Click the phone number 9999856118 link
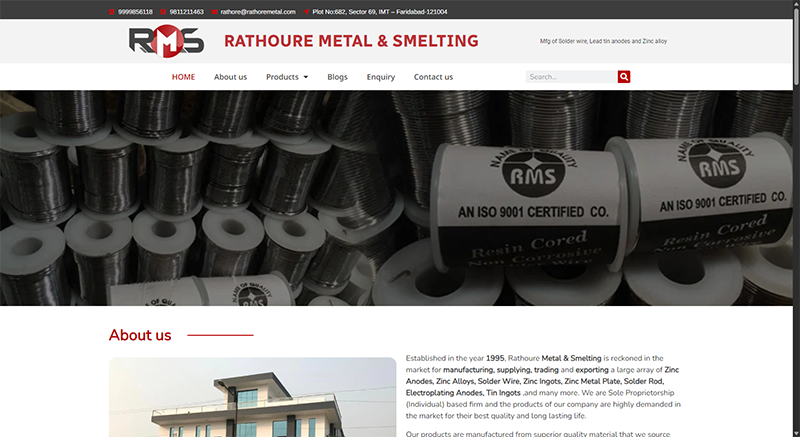 coord(135,12)
